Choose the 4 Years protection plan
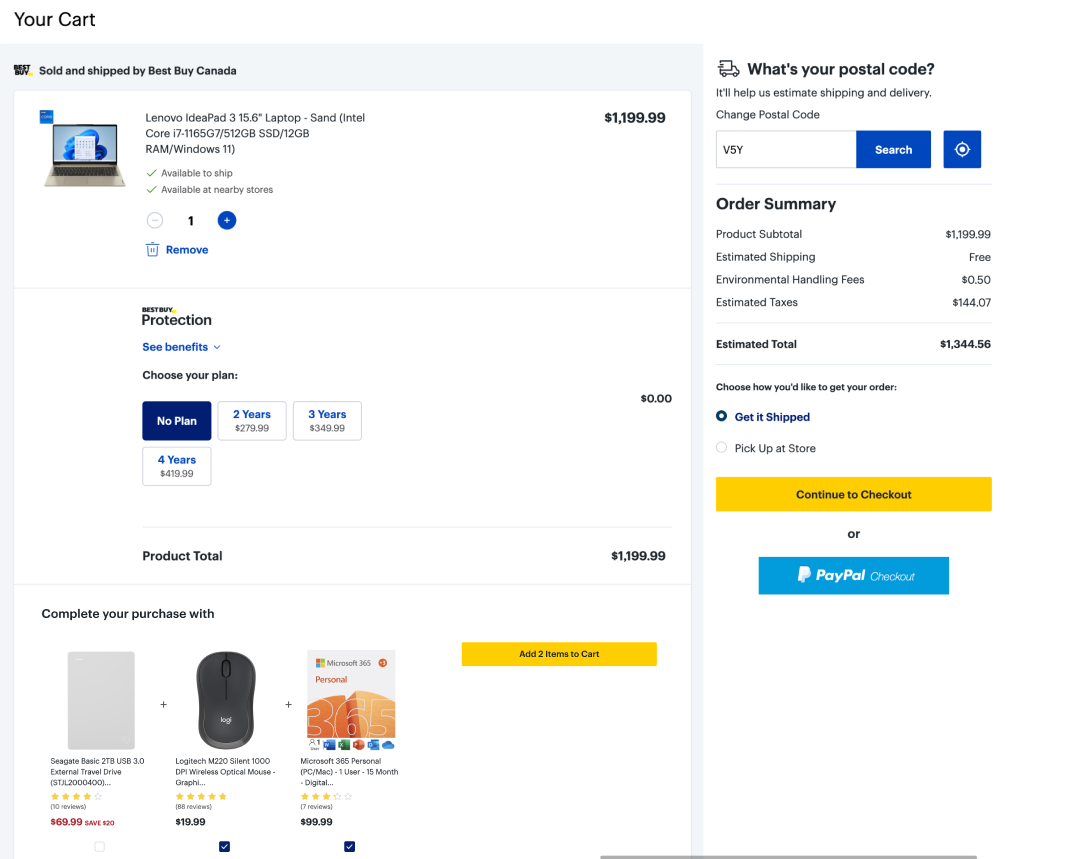The height and width of the screenshot is (859, 1072). tap(176, 466)
